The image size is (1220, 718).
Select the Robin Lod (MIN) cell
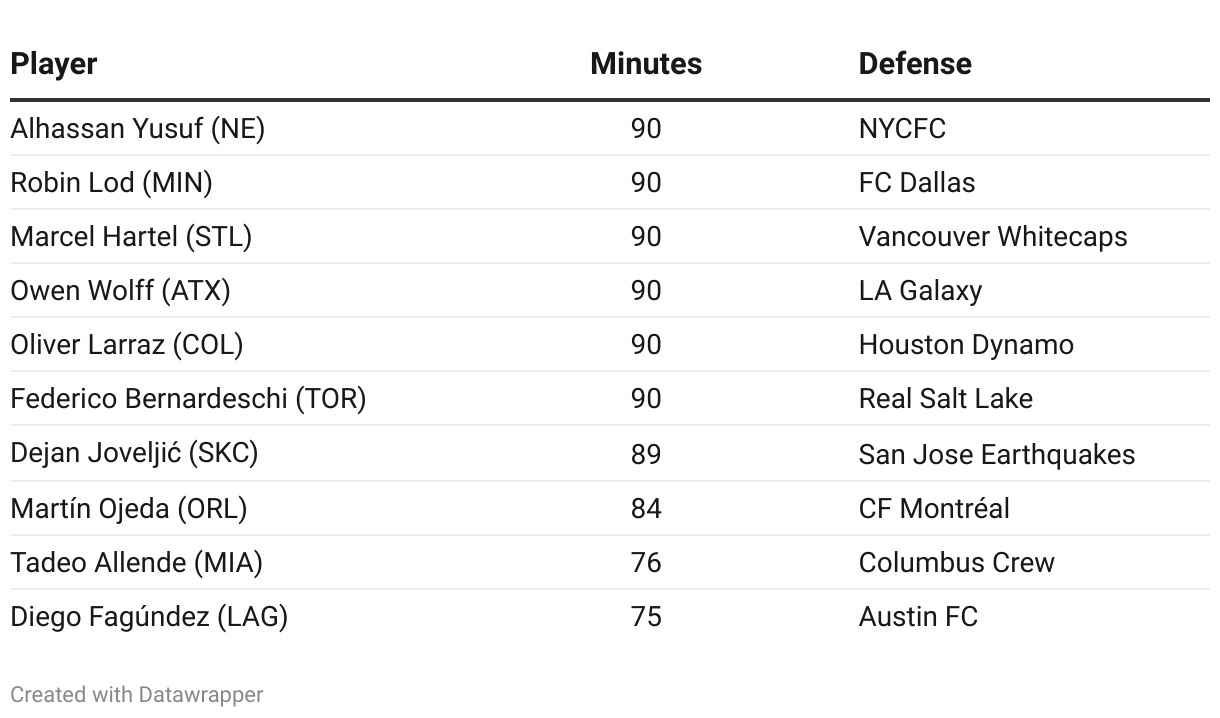pyautogui.click(x=111, y=183)
